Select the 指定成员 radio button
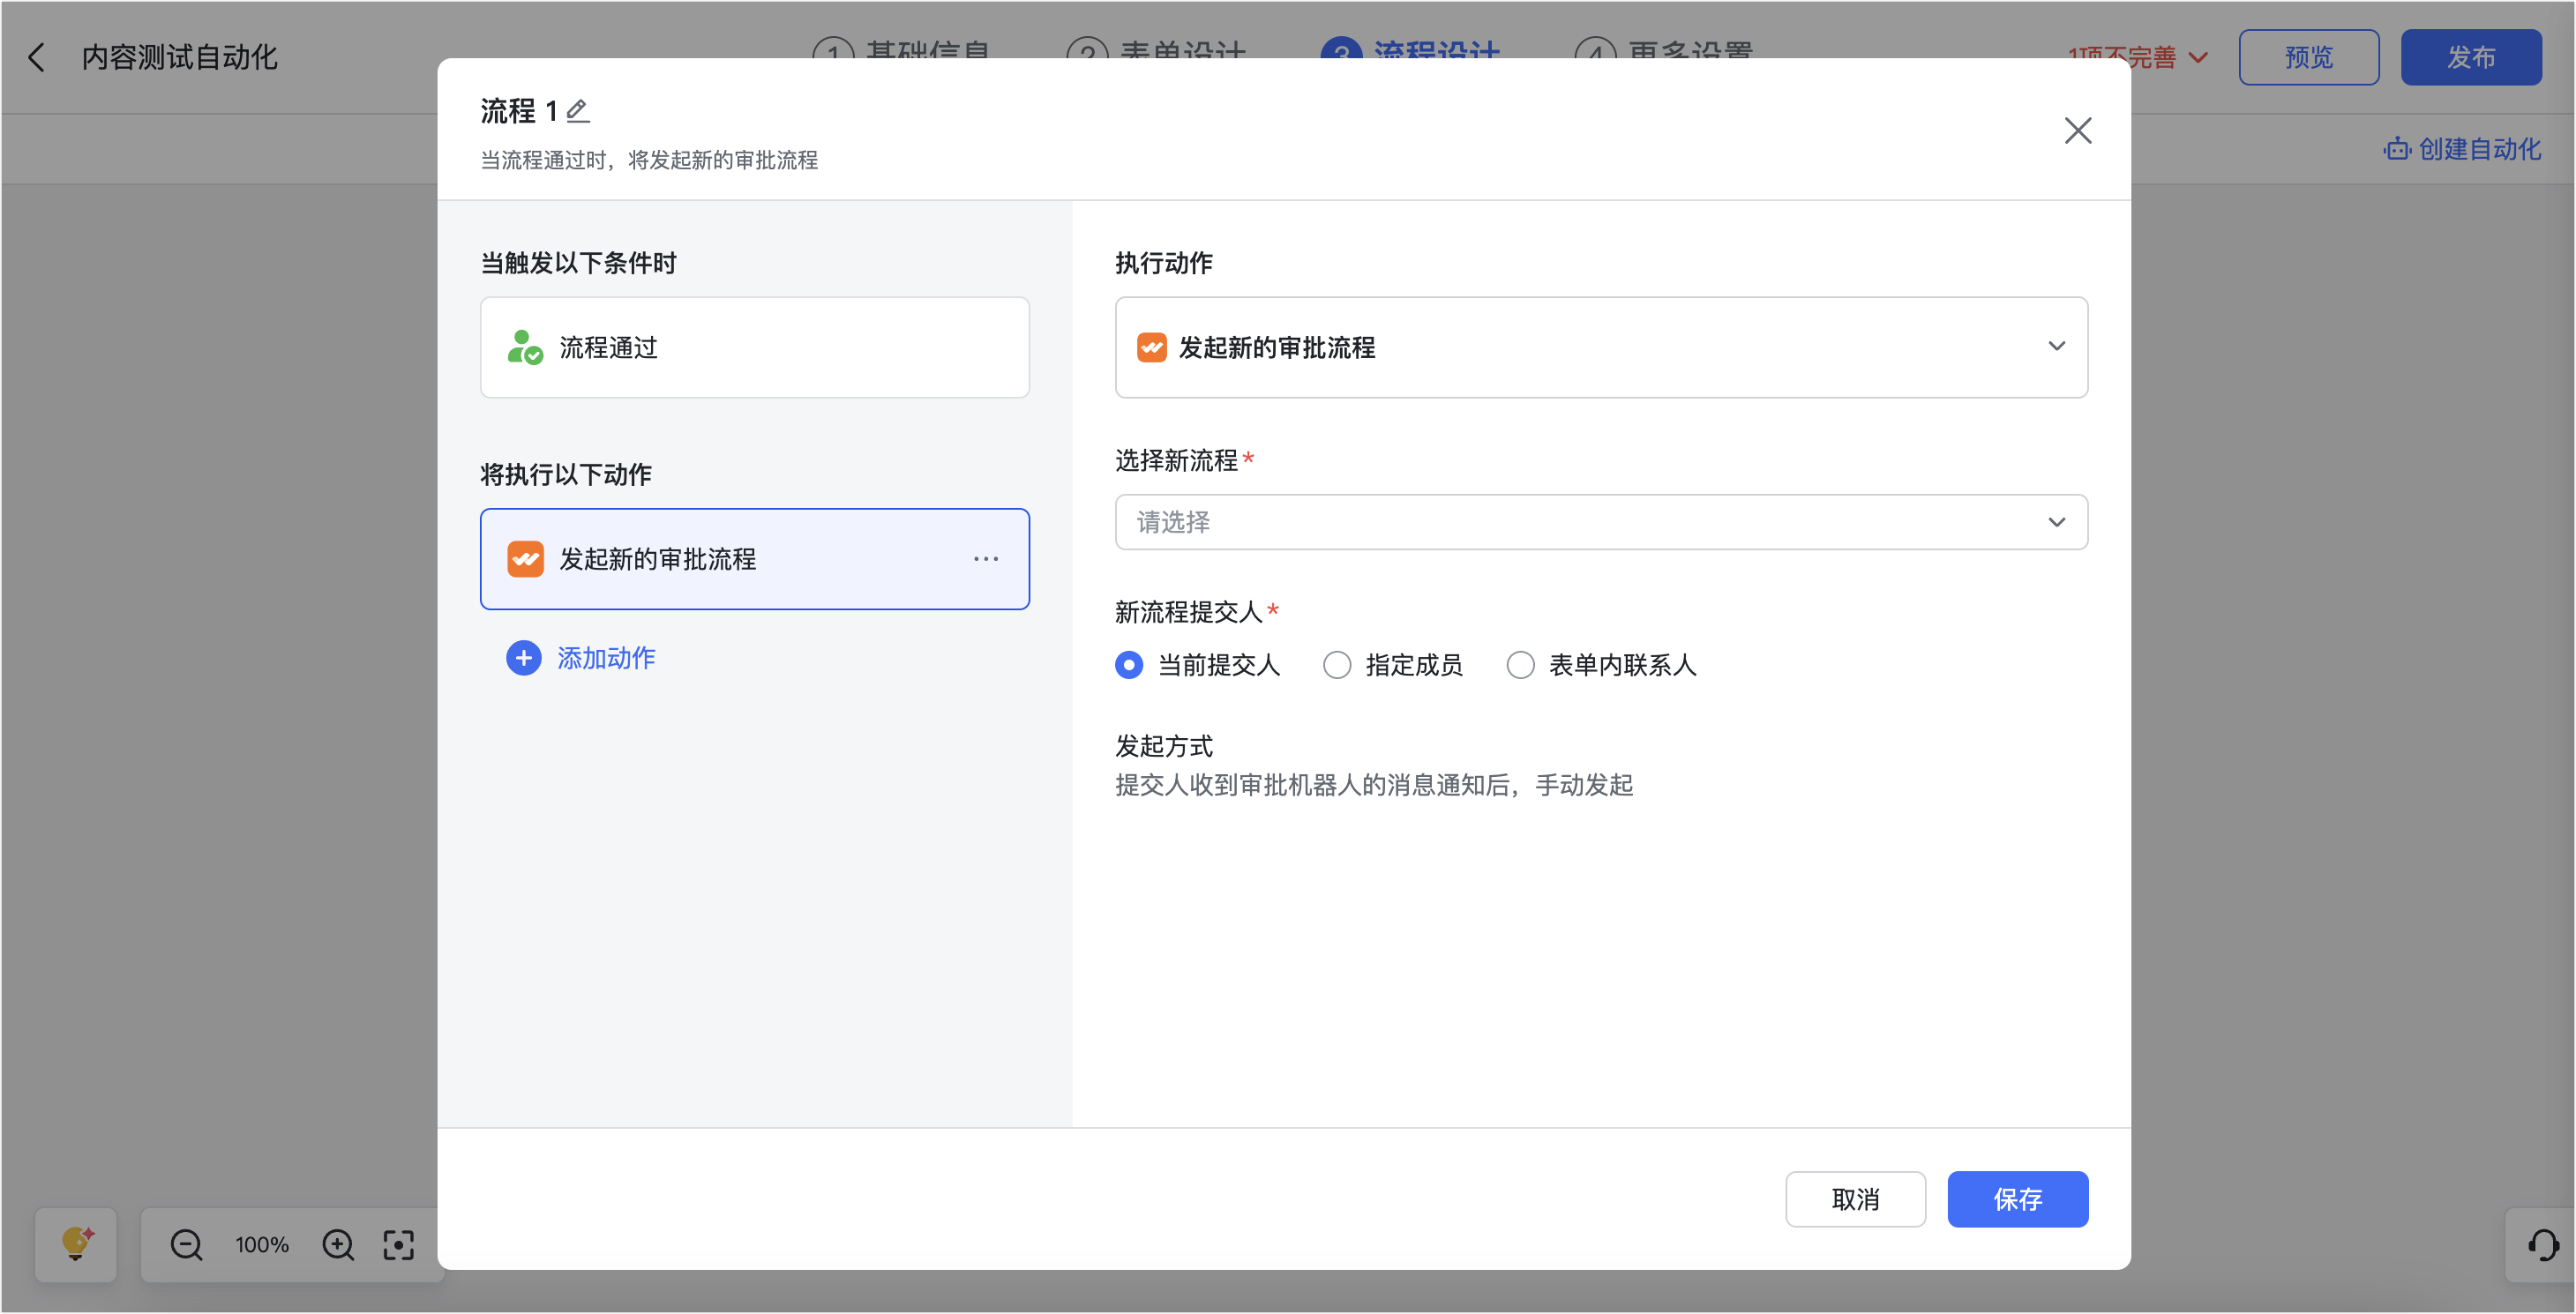2576x1314 pixels. [x=1336, y=665]
